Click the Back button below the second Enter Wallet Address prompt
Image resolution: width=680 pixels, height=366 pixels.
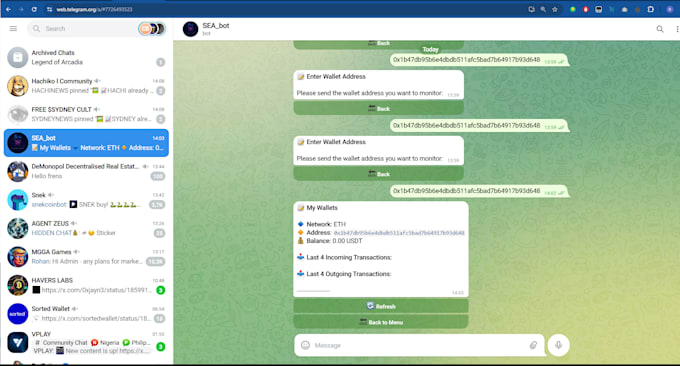[x=379, y=174]
